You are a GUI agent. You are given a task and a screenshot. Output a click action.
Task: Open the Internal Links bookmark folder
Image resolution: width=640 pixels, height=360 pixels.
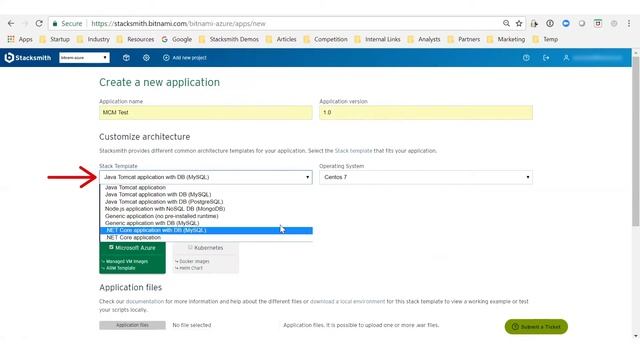[x=377, y=39]
